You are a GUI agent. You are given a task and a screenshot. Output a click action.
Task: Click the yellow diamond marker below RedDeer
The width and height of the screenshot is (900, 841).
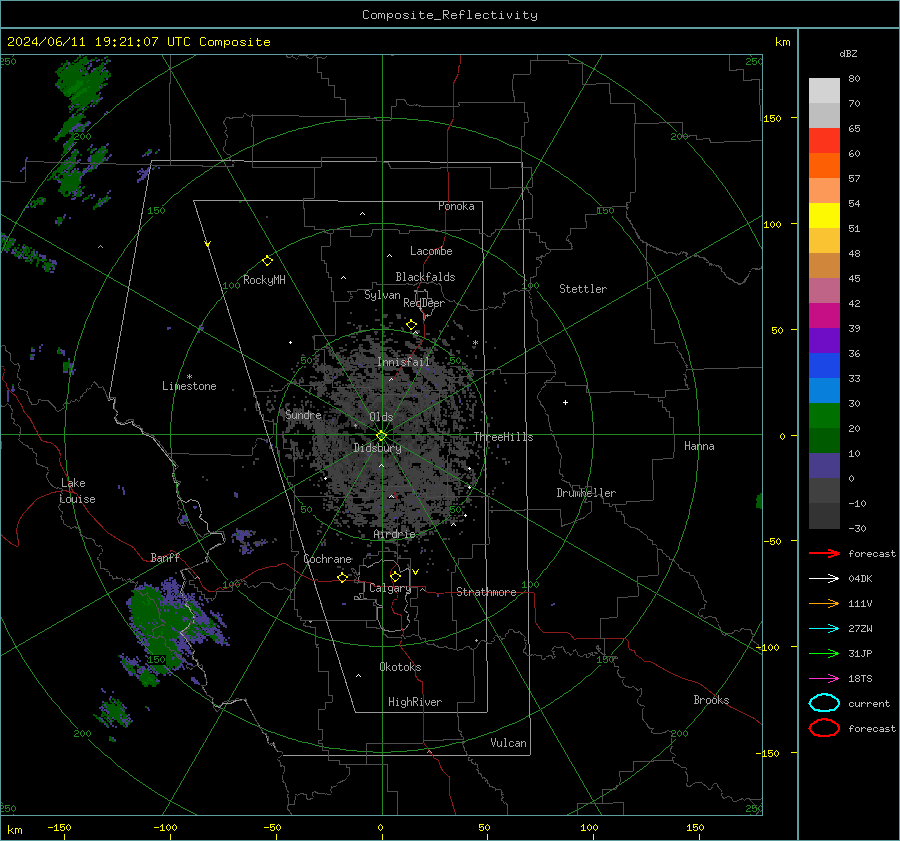[x=411, y=325]
